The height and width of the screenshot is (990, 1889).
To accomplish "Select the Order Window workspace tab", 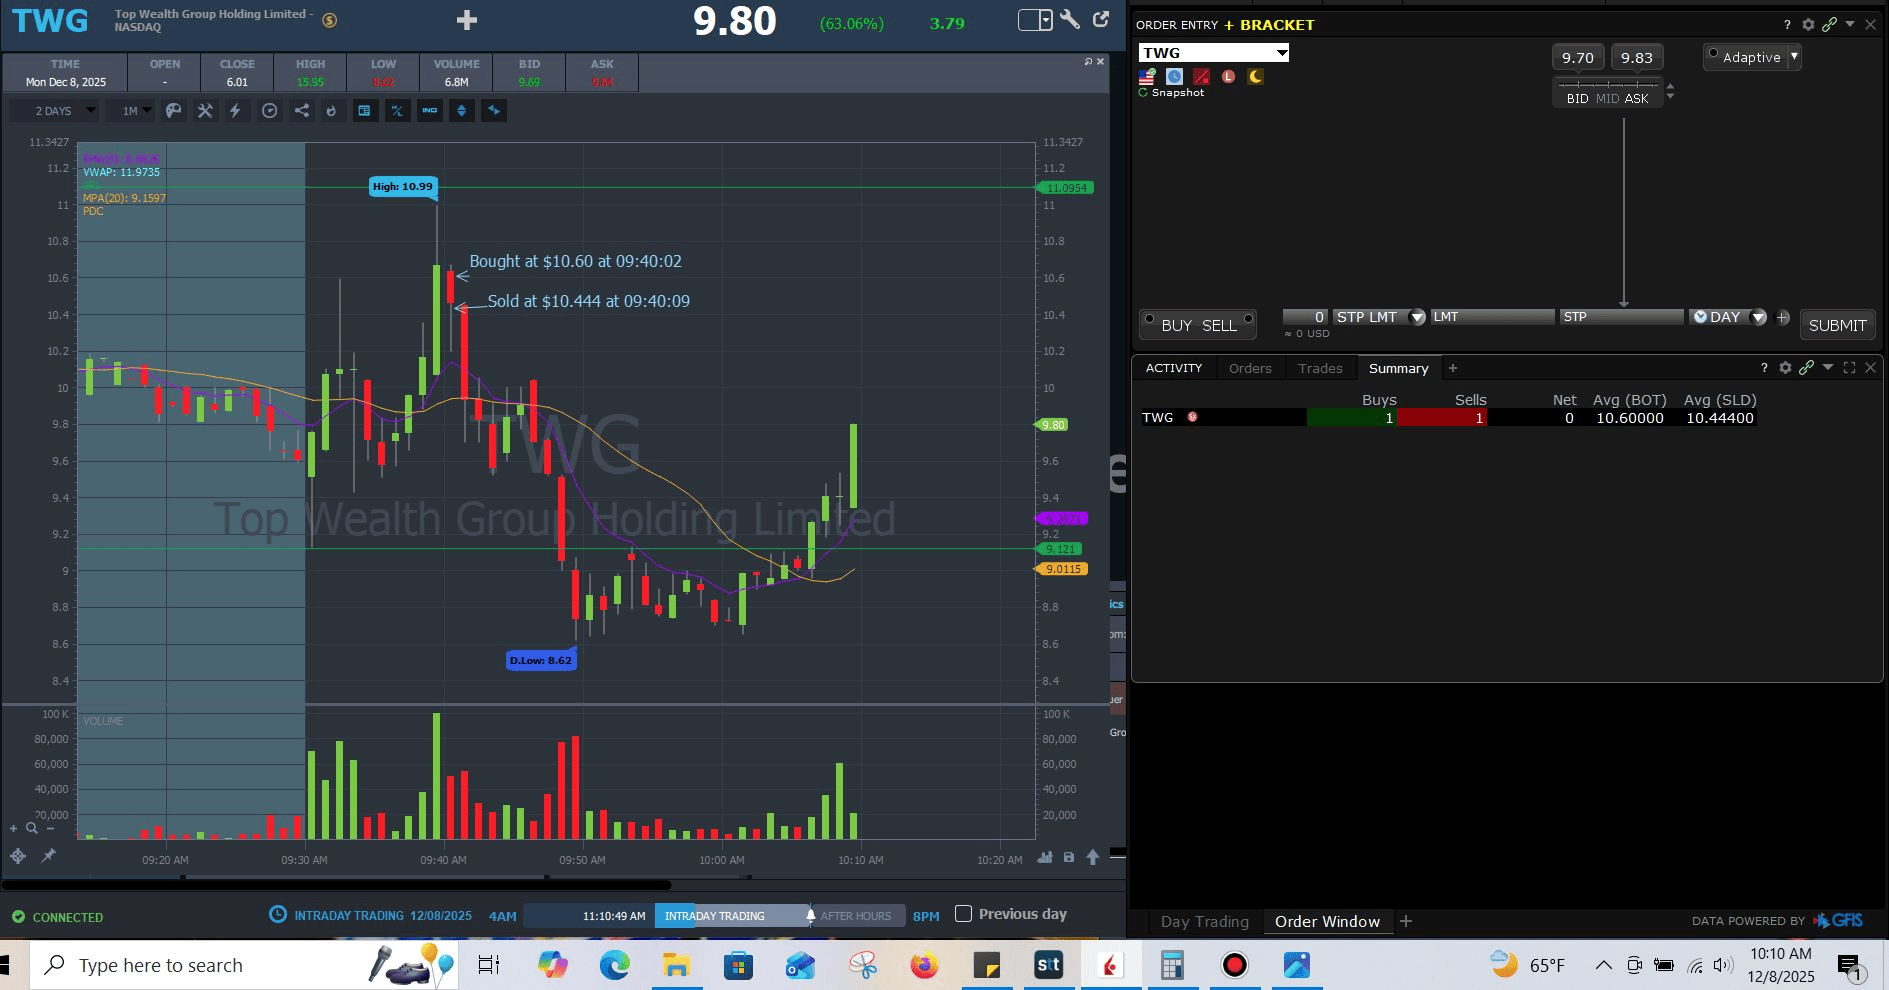I will [1327, 921].
